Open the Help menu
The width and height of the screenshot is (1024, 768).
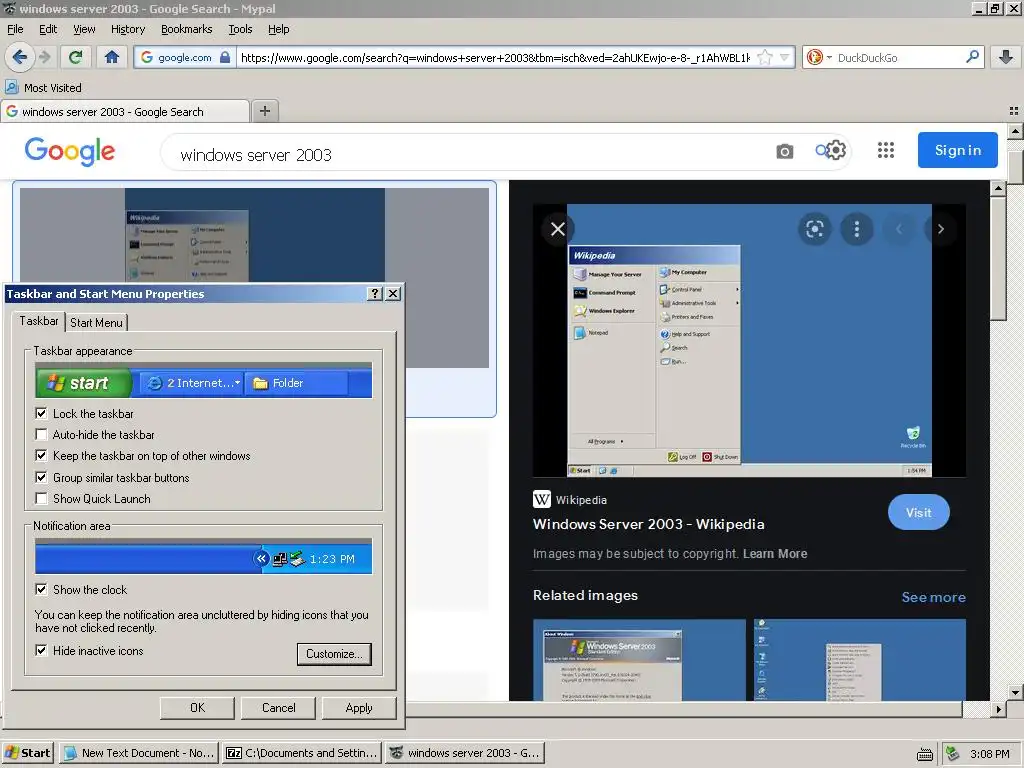[279, 29]
